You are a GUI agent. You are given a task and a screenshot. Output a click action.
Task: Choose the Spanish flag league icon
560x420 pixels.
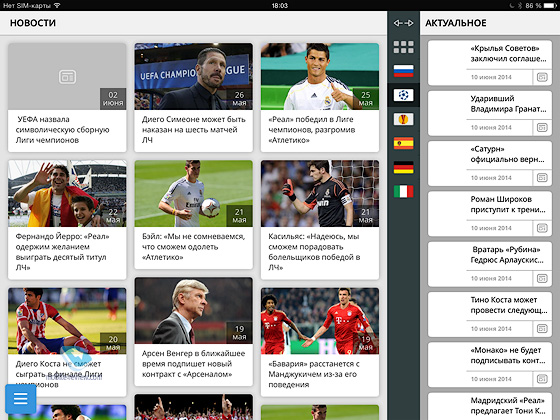404,143
